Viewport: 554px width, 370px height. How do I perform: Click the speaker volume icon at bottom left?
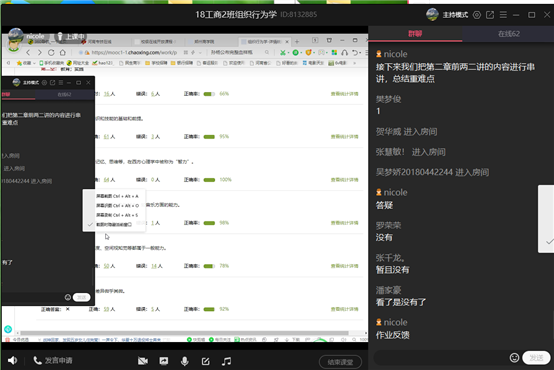click(x=13, y=360)
